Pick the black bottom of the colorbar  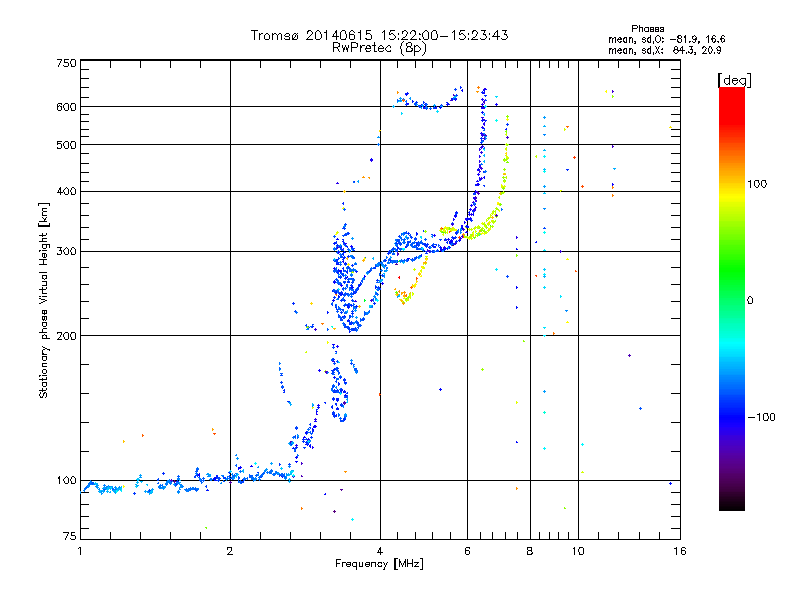(x=732, y=503)
